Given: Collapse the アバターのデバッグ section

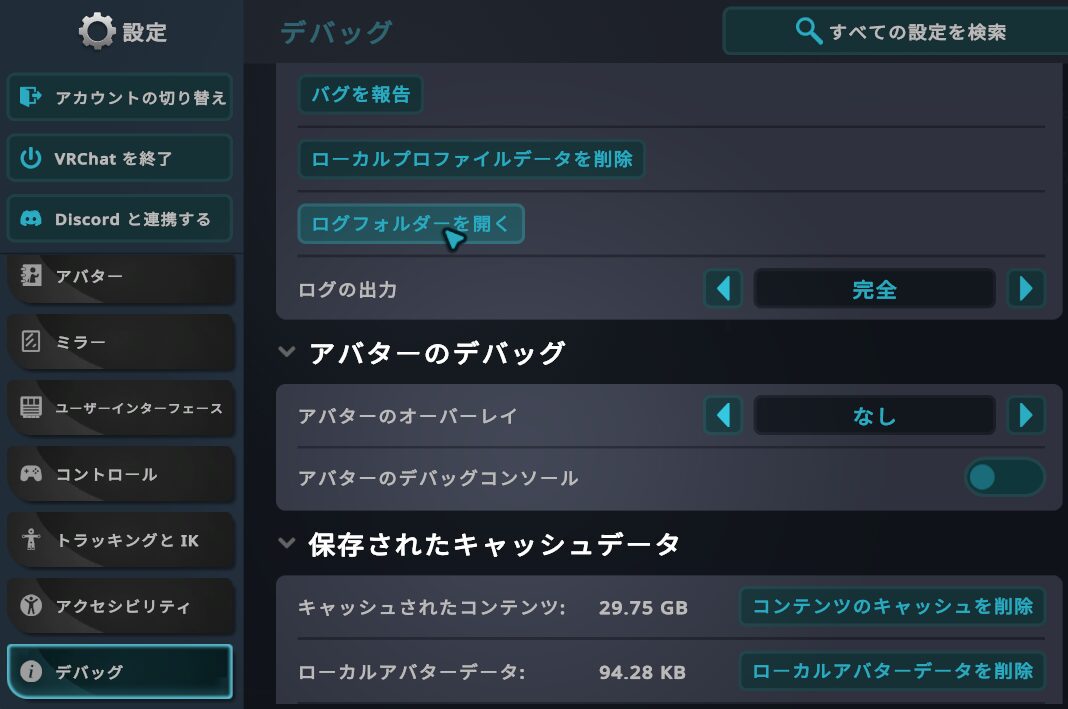Looking at the screenshot, I should 287,352.
